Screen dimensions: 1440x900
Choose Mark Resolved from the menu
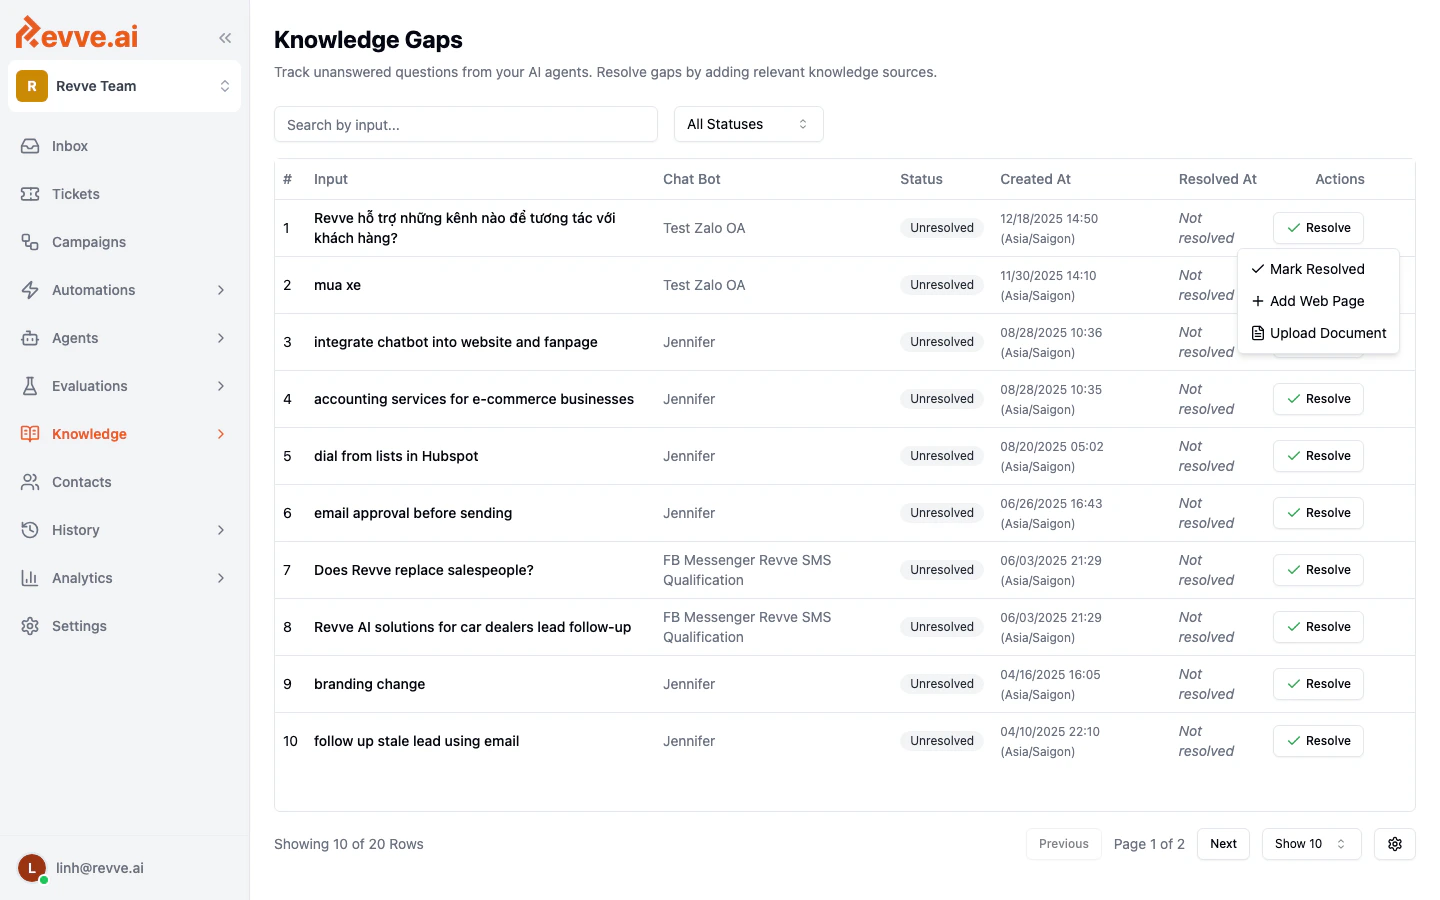coord(1318,269)
